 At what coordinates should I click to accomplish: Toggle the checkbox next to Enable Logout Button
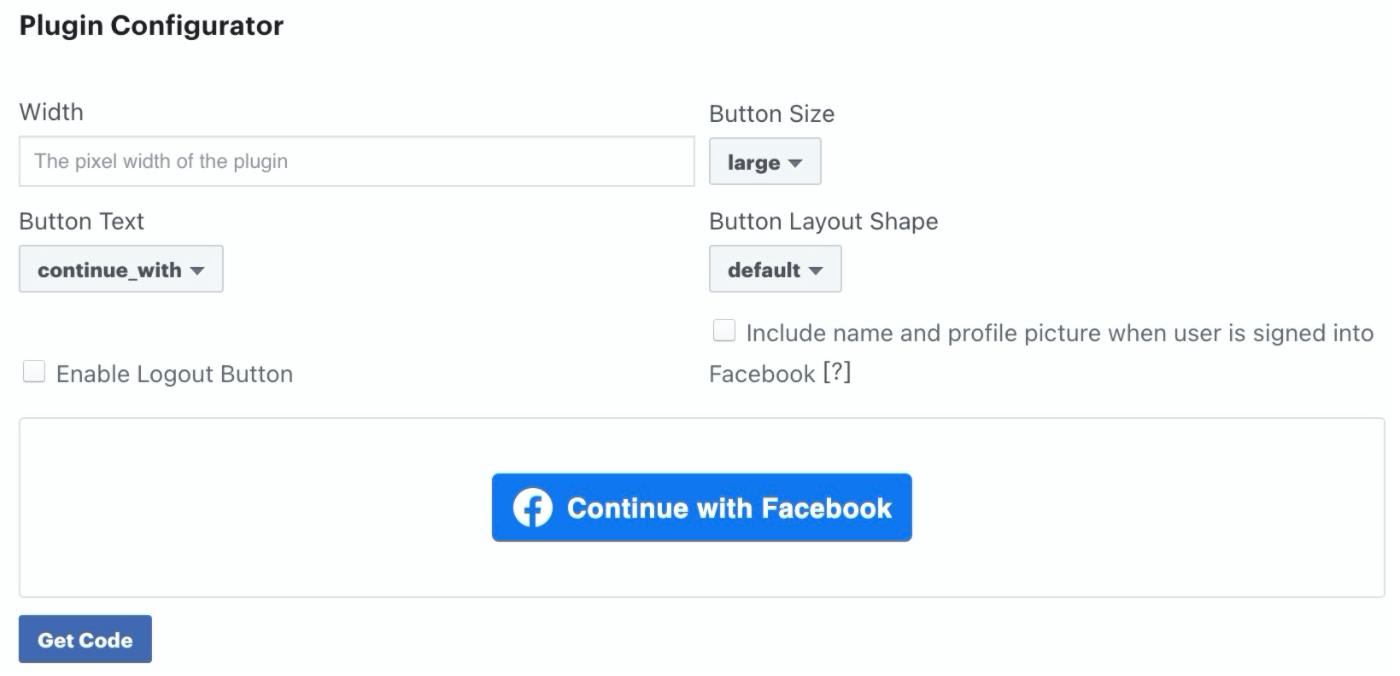(34, 371)
